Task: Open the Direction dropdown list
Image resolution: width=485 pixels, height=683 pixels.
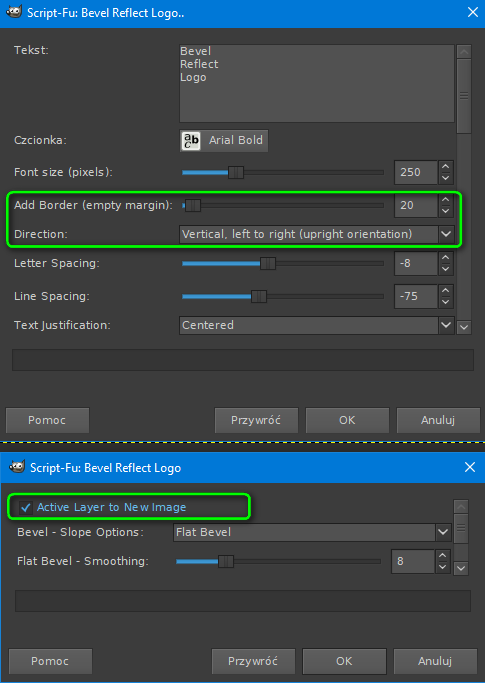Action: pyautogui.click(x=317, y=234)
